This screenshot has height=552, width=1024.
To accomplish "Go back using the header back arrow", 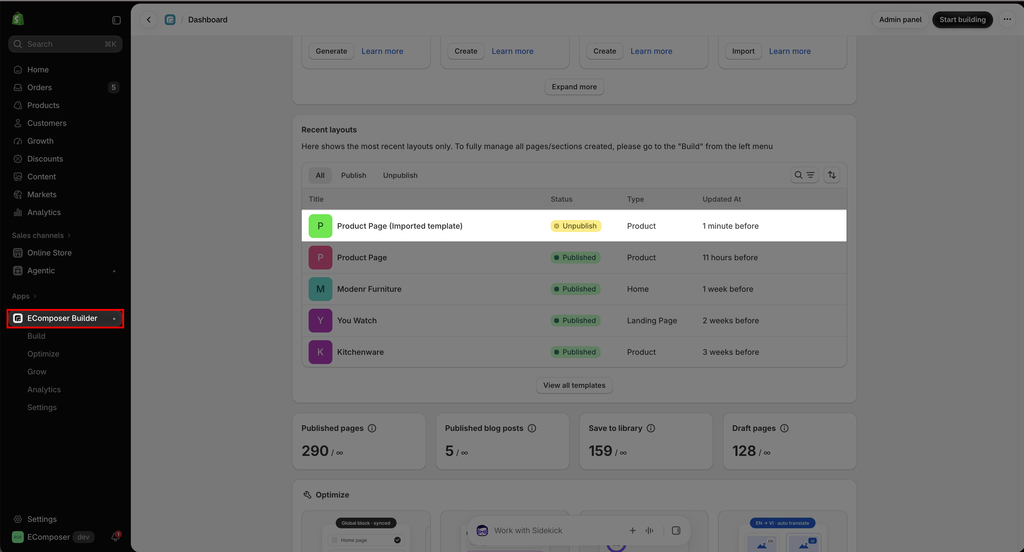I will click(x=149, y=20).
